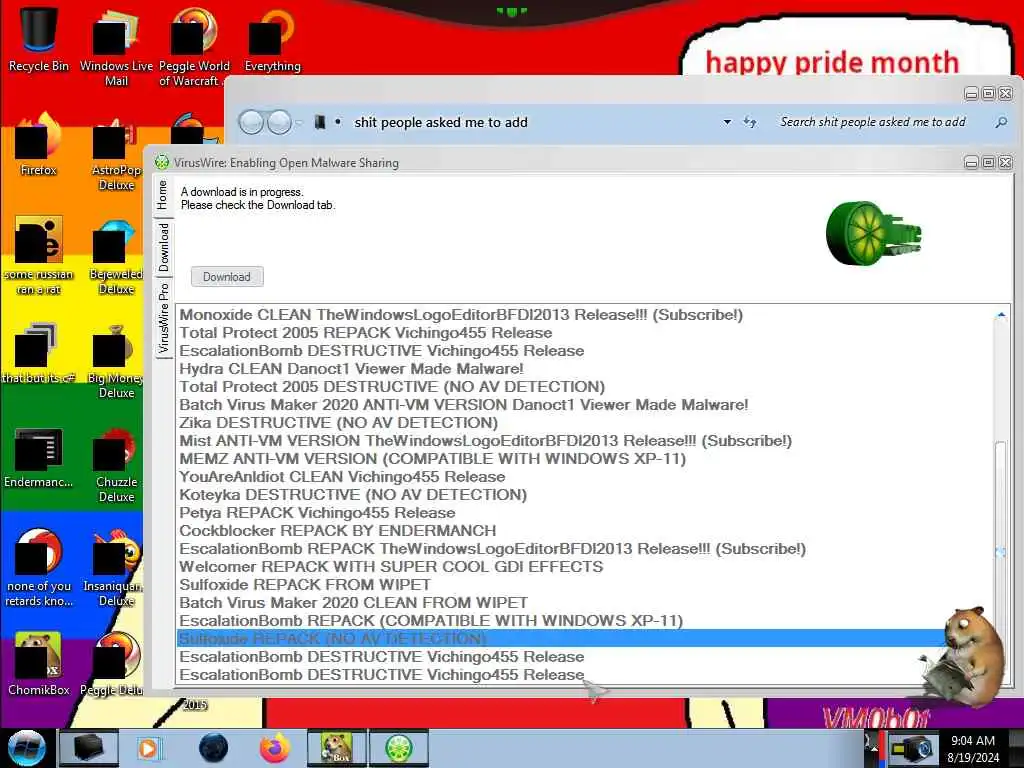Select AstroPop Deluxe desktop icon
1024x768 pixels.
point(116,153)
